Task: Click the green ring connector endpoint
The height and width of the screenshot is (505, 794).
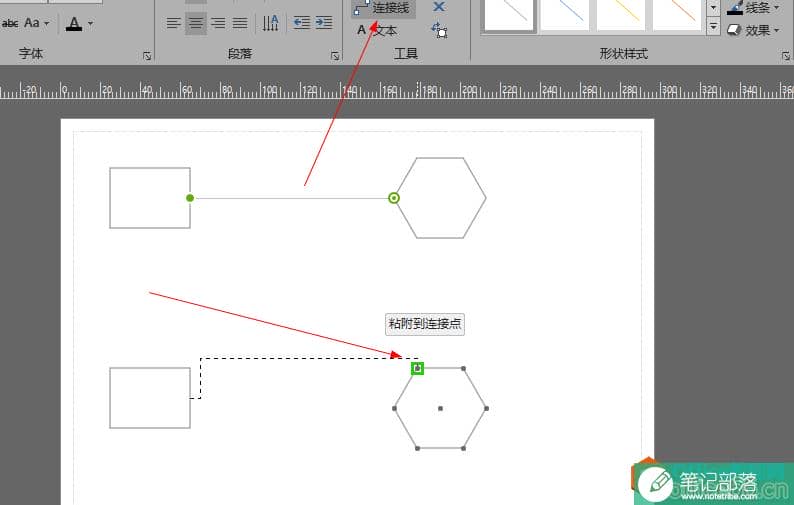Action: (394, 198)
